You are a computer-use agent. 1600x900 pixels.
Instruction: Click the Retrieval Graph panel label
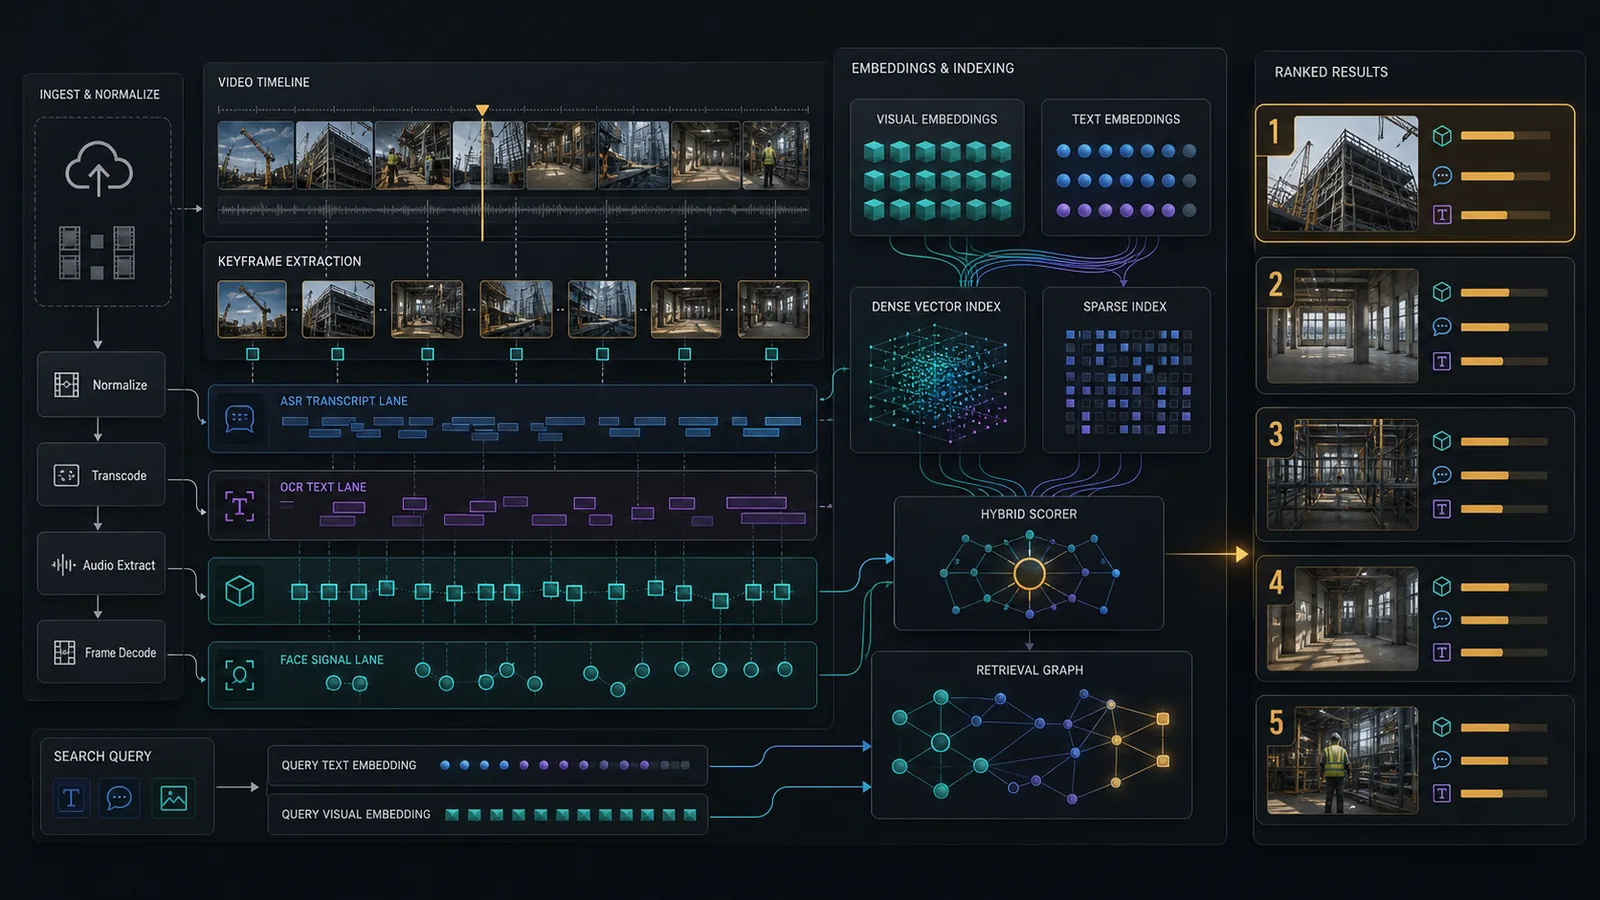tap(1029, 670)
